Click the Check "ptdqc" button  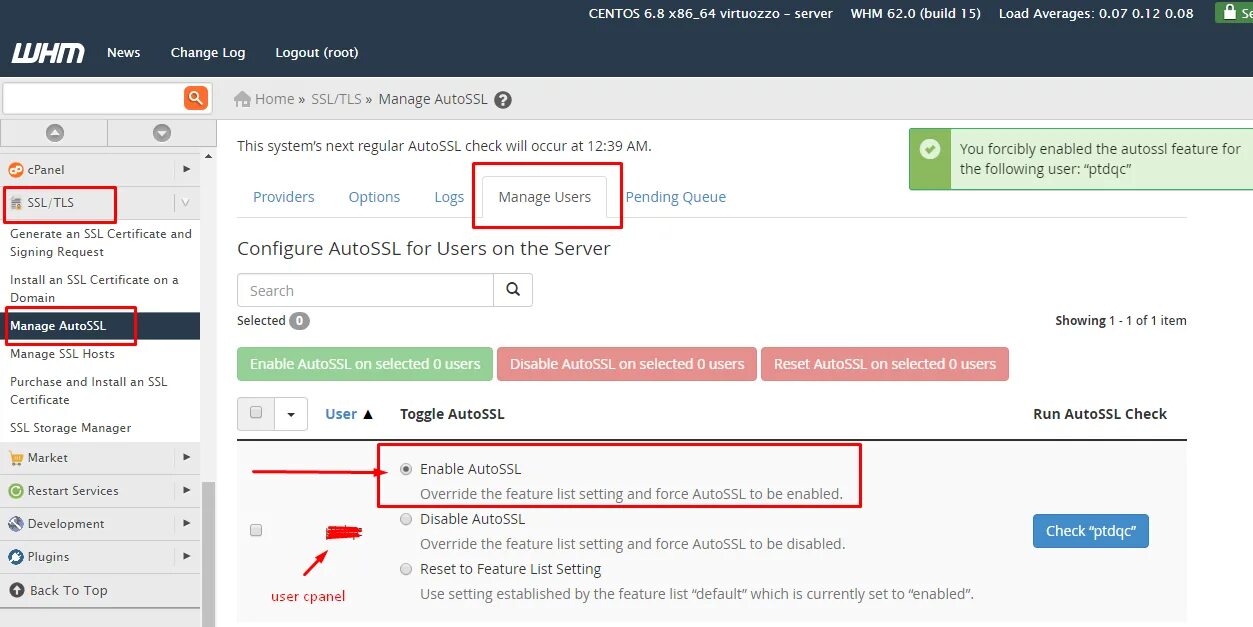pos(1091,531)
